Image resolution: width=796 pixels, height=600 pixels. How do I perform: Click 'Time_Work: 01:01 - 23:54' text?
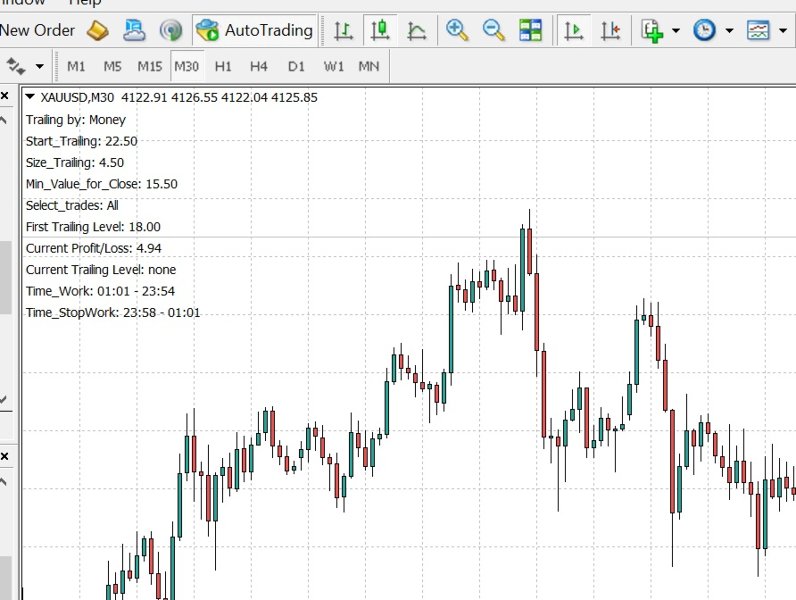coord(100,291)
